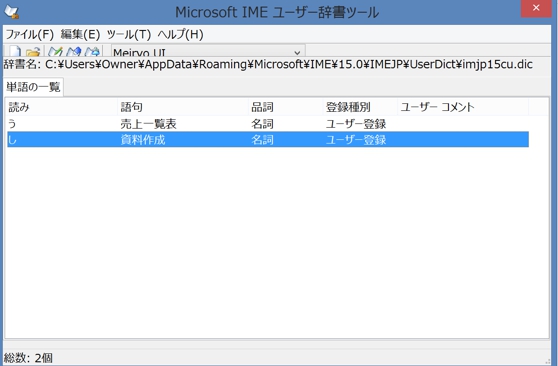The image size is (558, 366).
Task: Click the delete word toolbar icon
Action: click(x=93, y=52)
